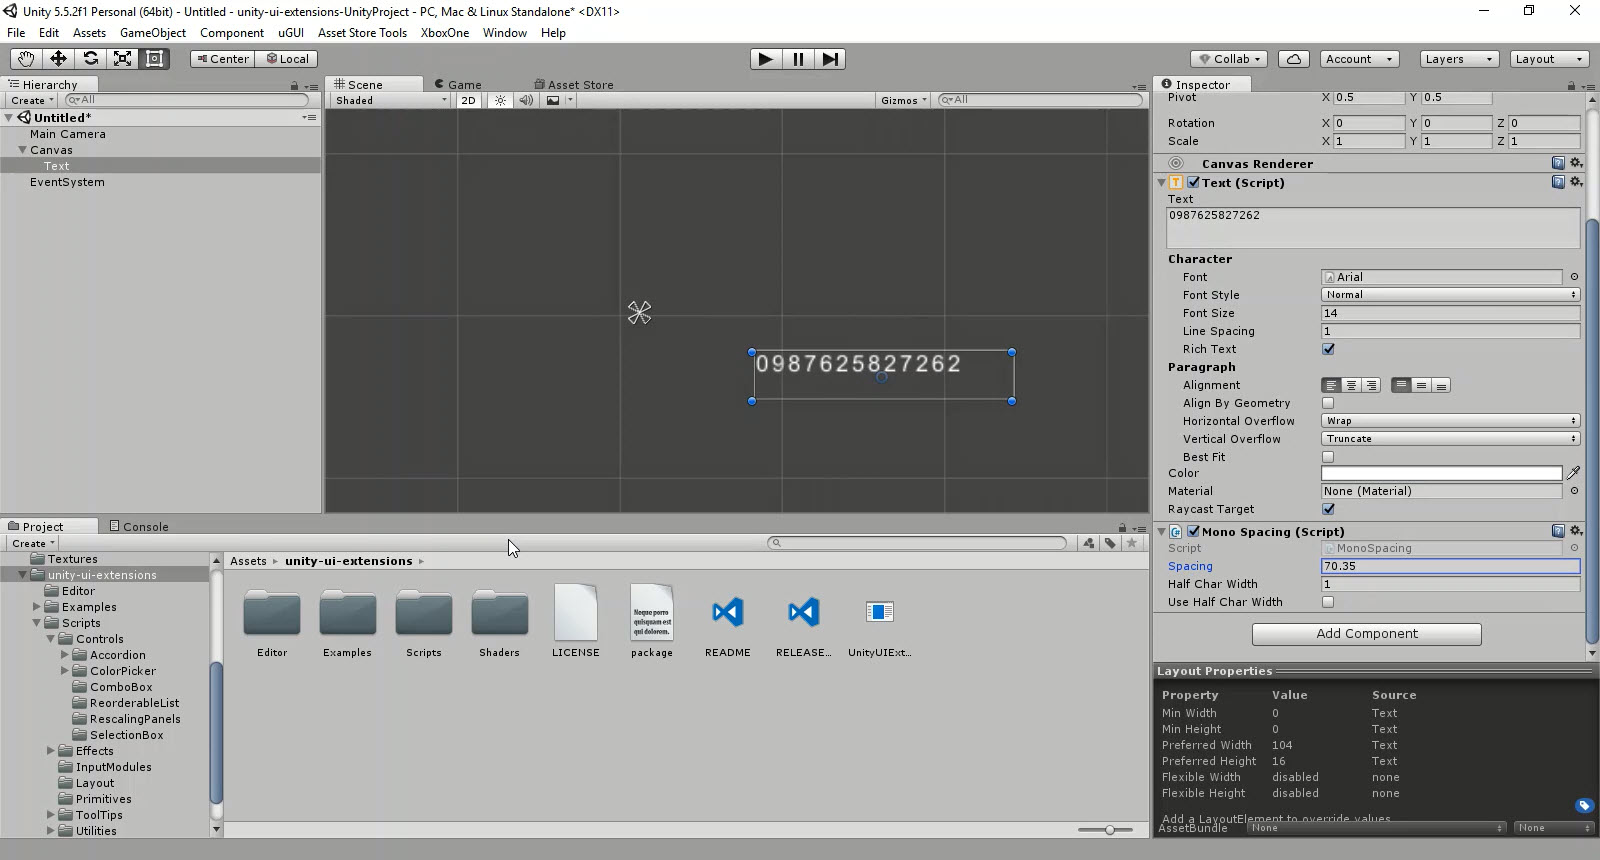Open the Gizmos dropdown
Image resolution: width=1600 pixels, height=860 pixels.
[x=904, y=100]
